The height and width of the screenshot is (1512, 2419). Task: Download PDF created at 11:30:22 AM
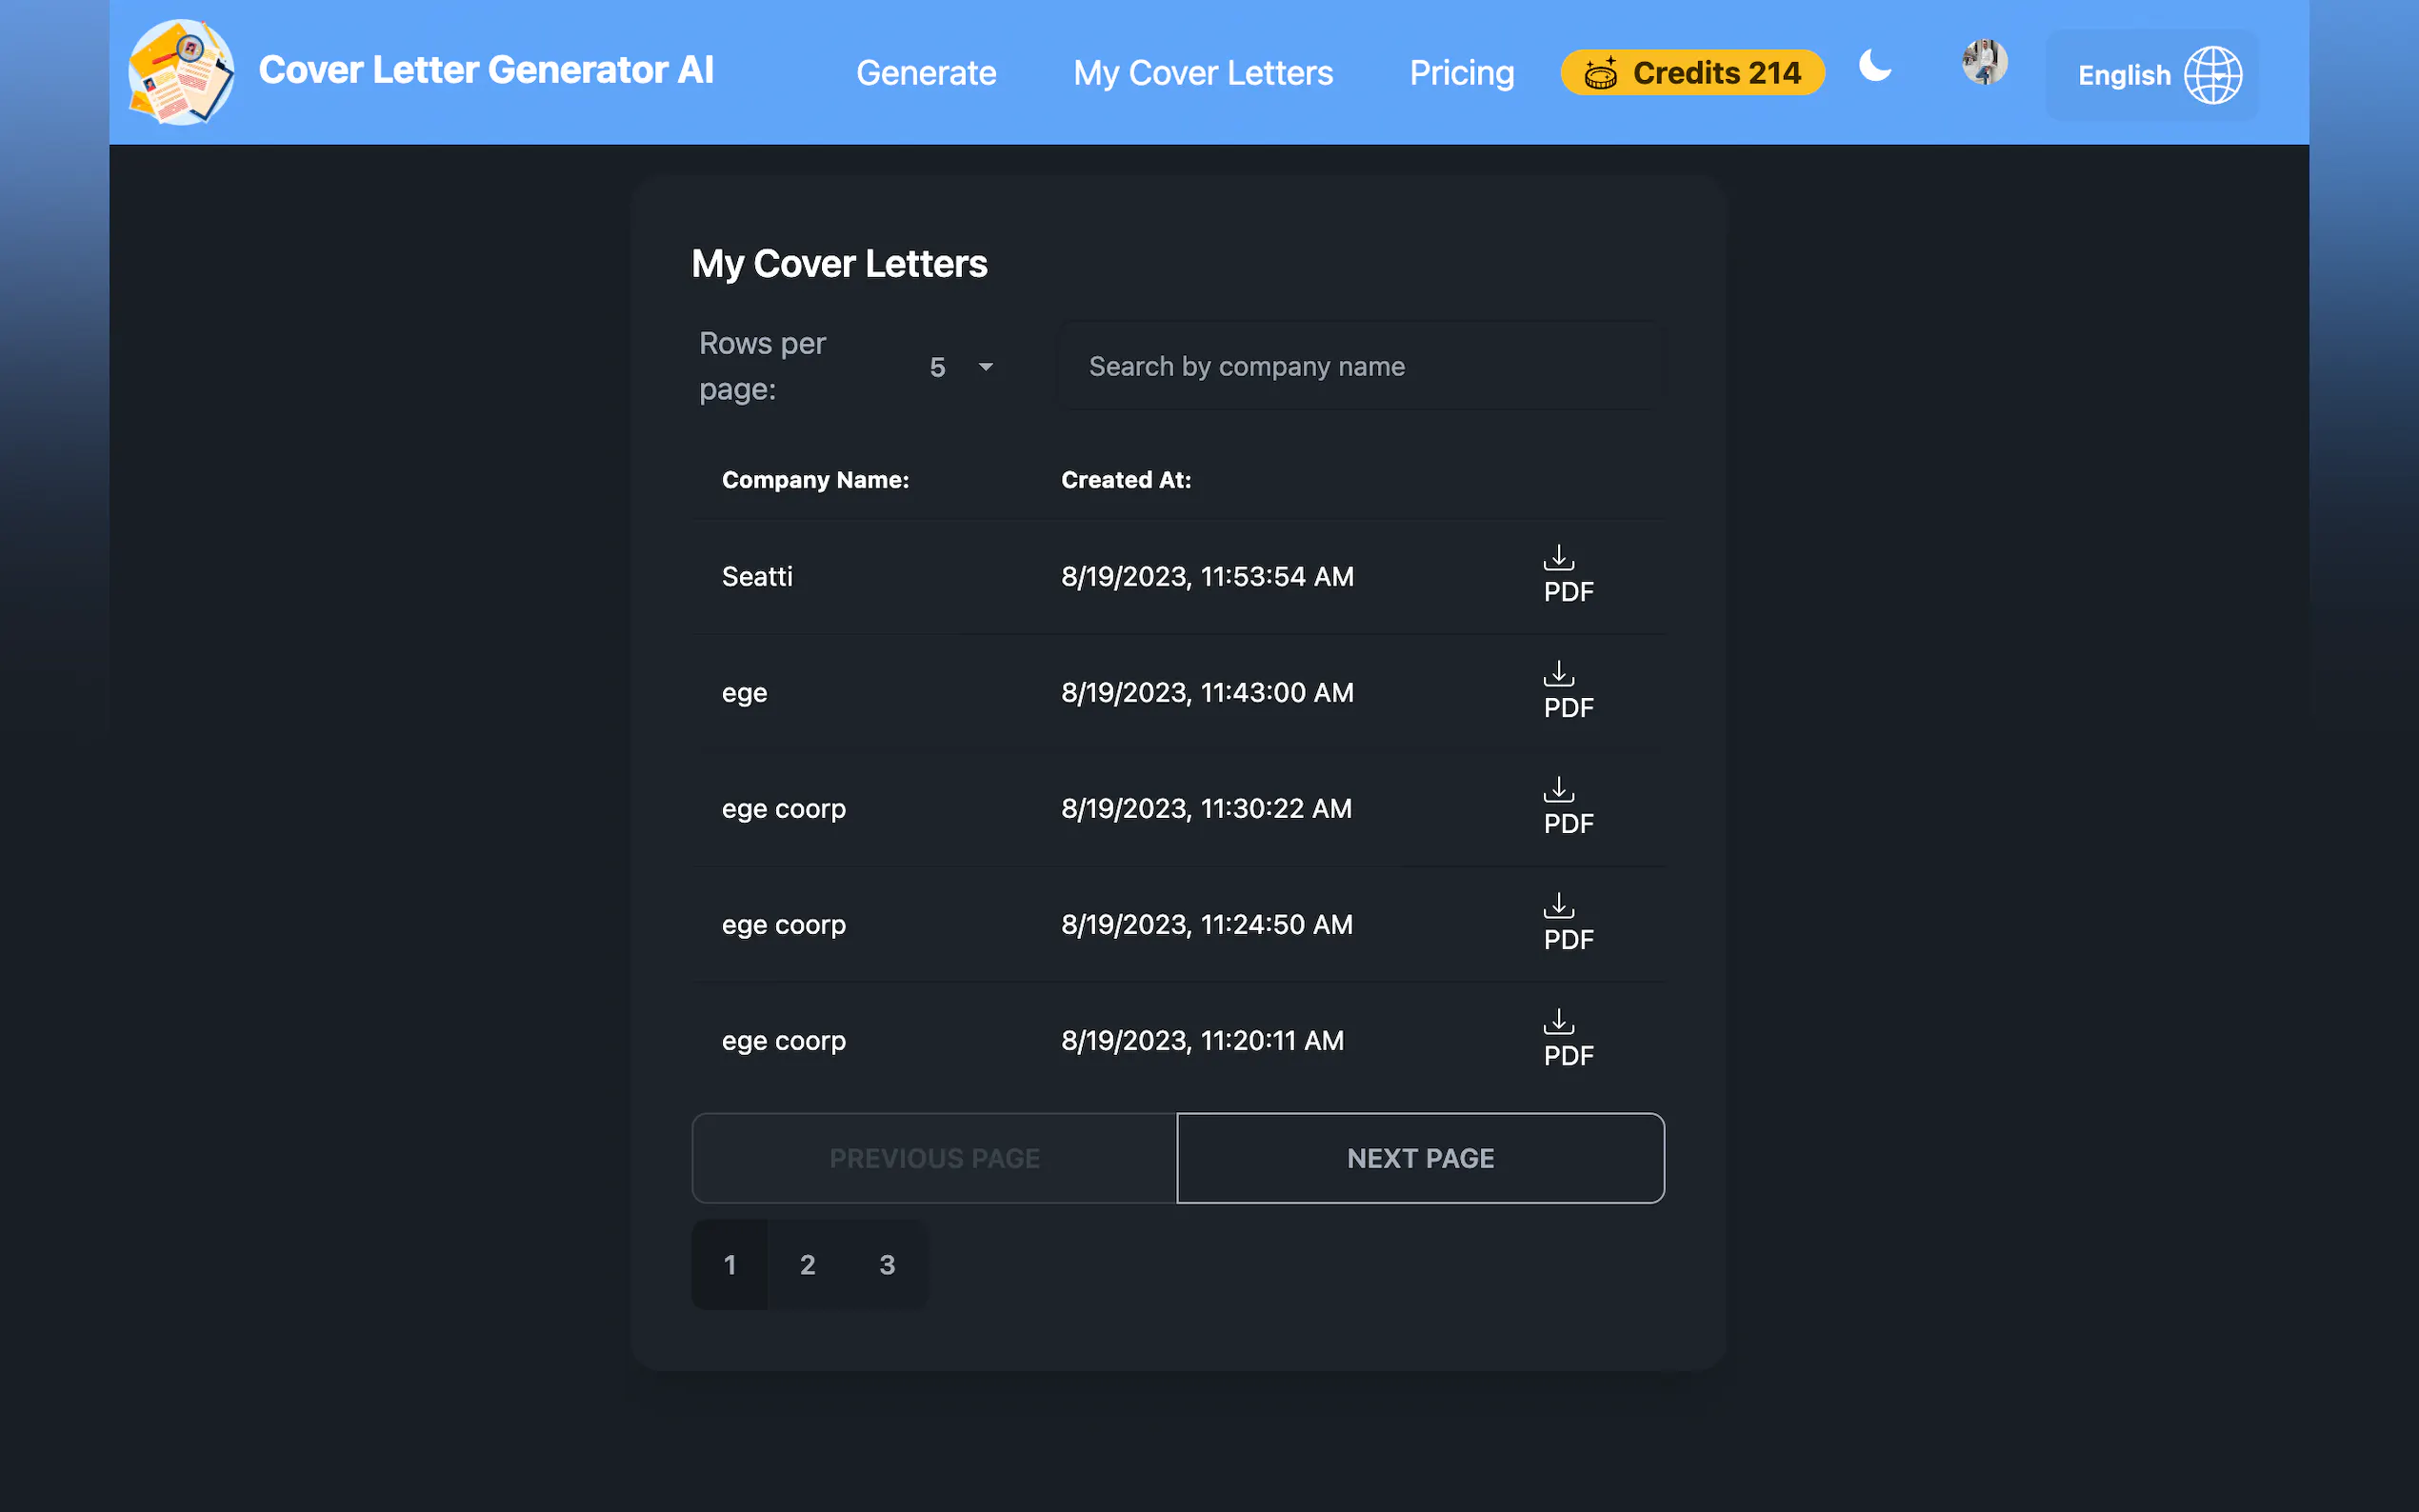[1566, 807]
